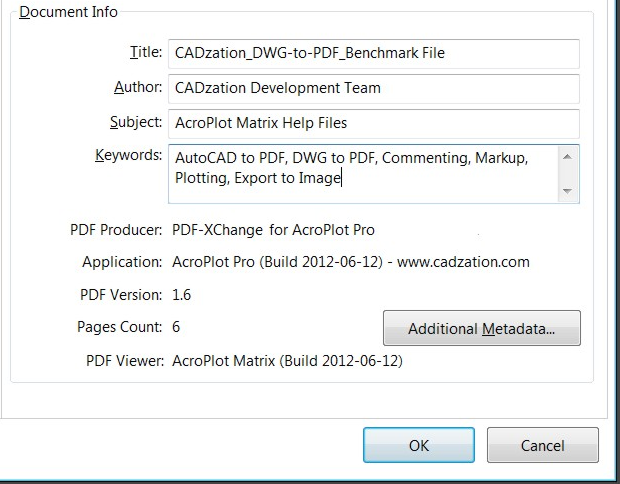Viewport: 620px width, 484px height.
Task: Focus the Subject text box
Action: (374, 123)
